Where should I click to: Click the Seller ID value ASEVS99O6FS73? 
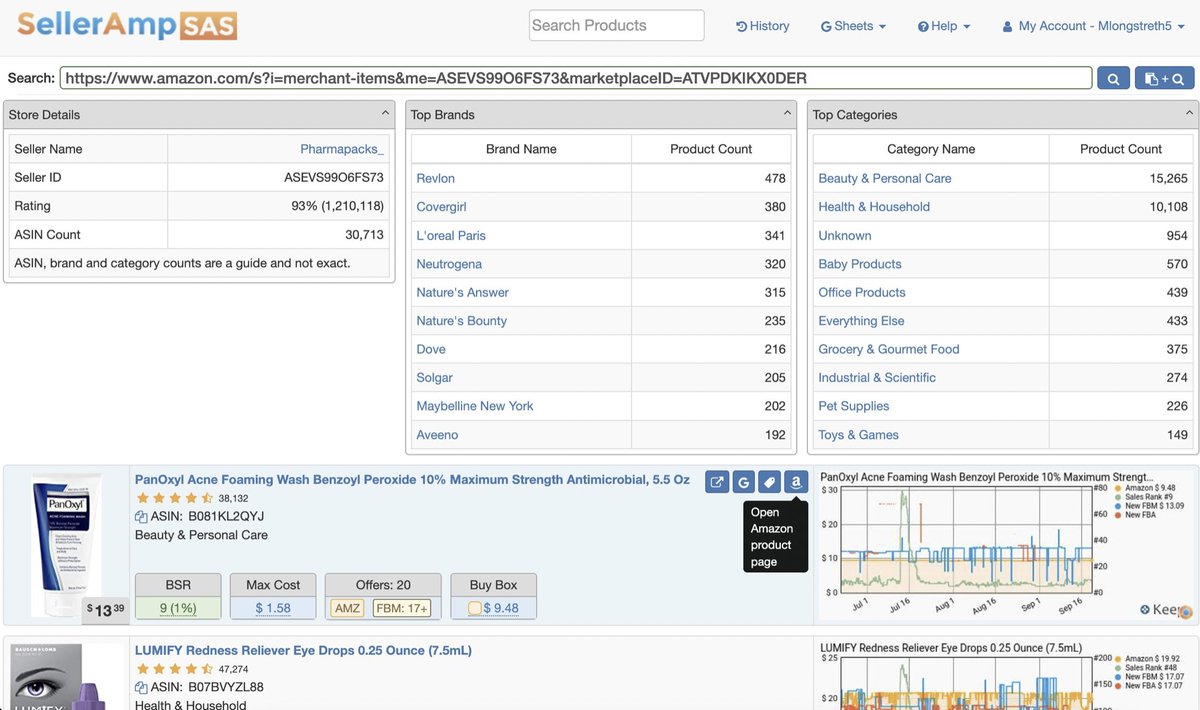[x=334, y=178]
